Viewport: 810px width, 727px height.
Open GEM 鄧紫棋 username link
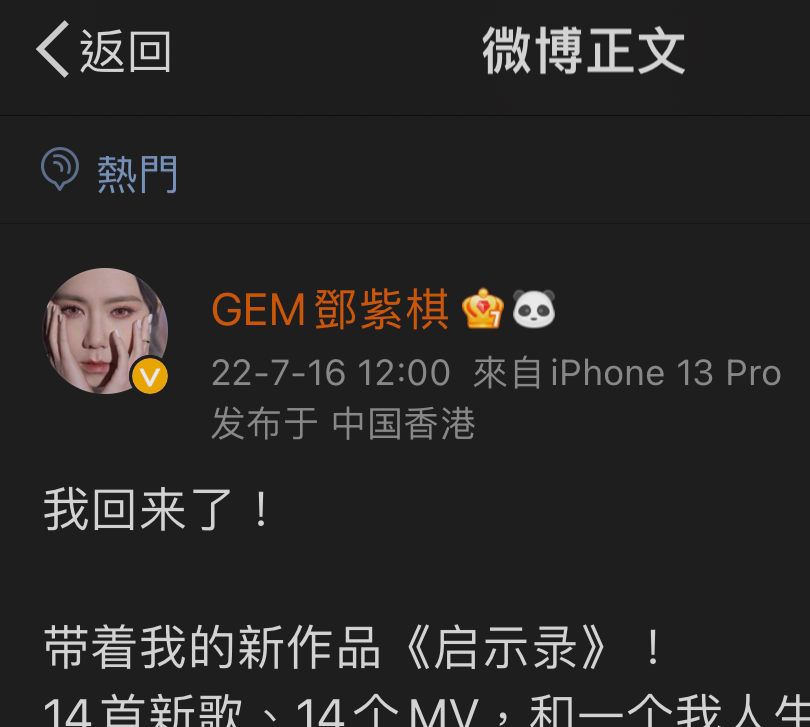point(330,310)
